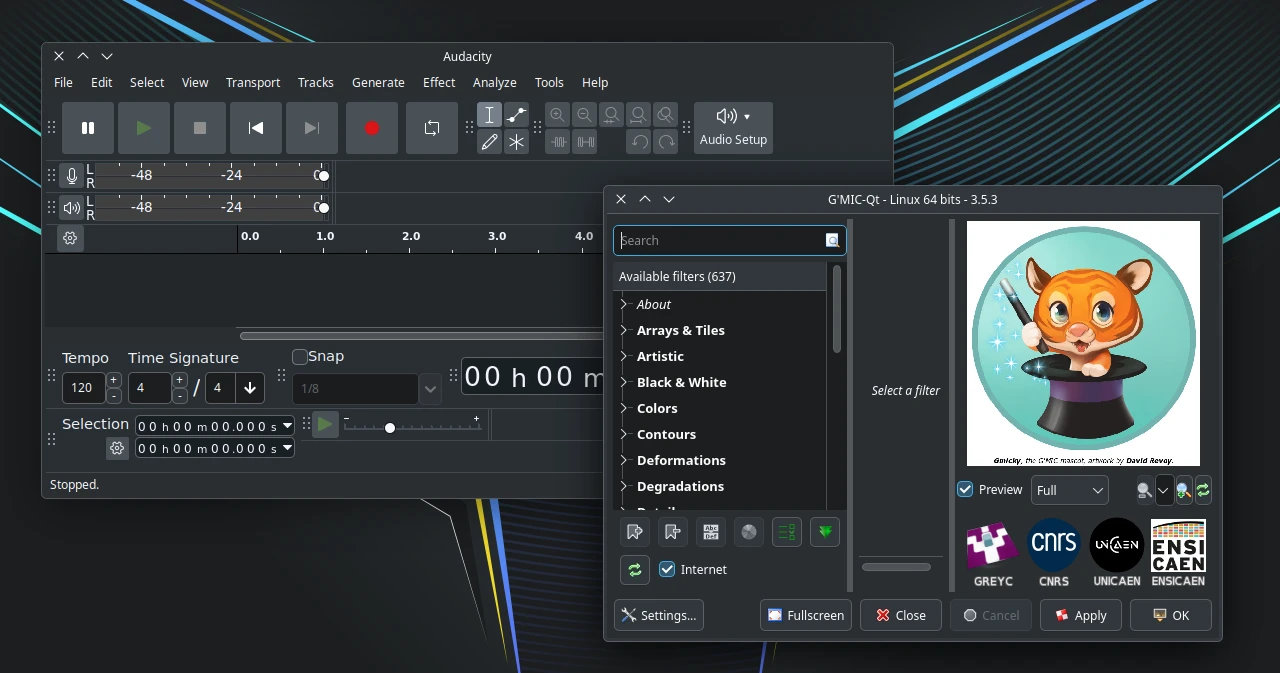Expand the Black & White category
Screen dimensions: 1280x673
click(x=624, y=382)
